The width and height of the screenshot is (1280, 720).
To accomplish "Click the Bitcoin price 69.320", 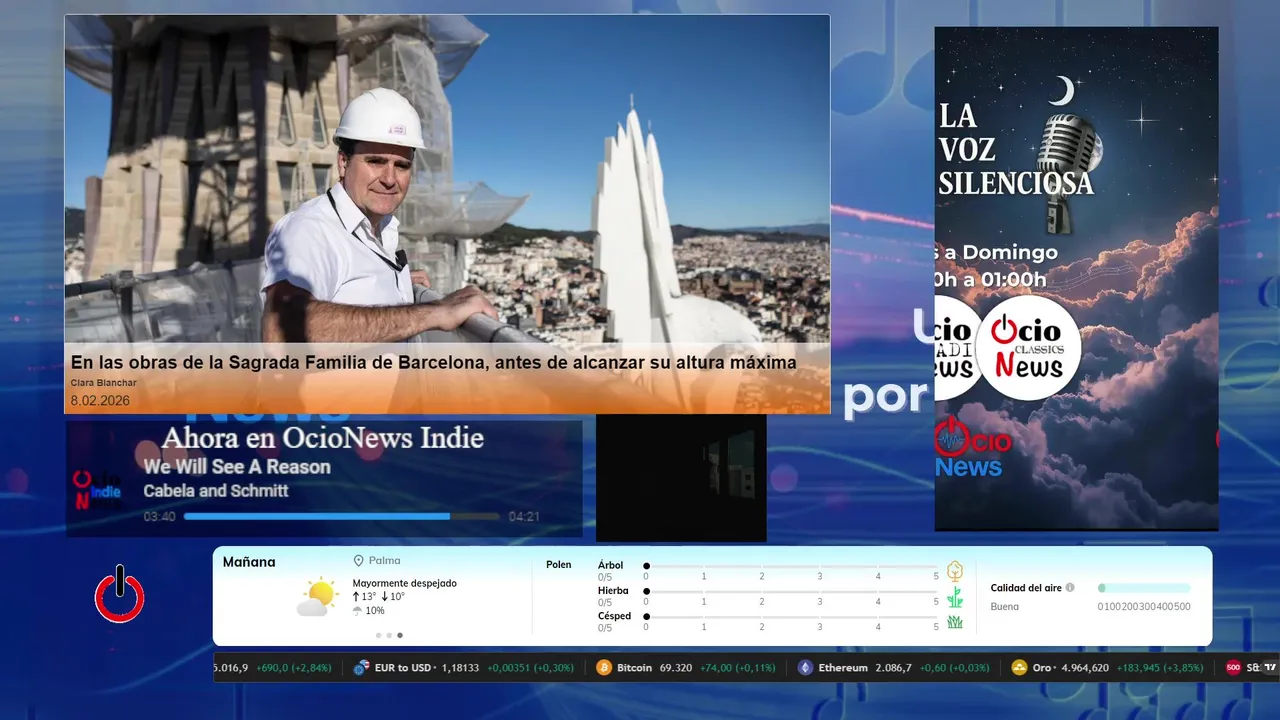I will coord(676,667).
